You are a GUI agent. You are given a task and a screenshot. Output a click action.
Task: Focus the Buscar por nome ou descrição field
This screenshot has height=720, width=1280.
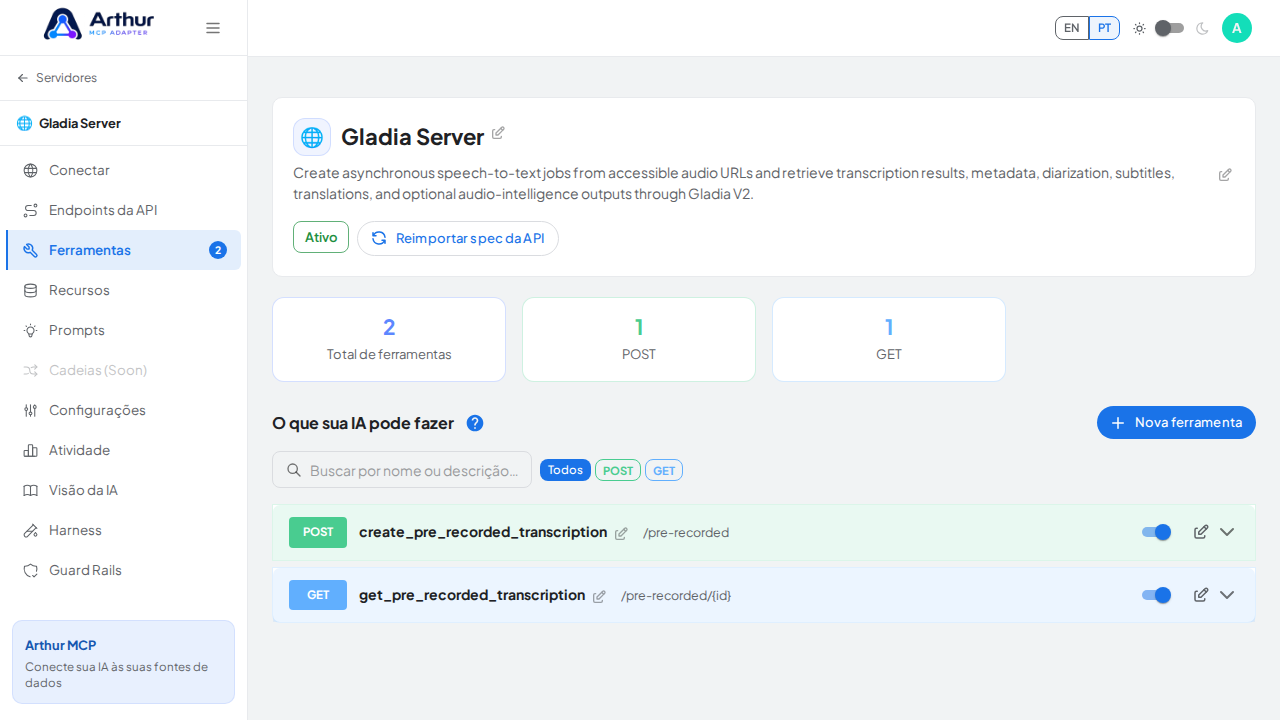402,470
